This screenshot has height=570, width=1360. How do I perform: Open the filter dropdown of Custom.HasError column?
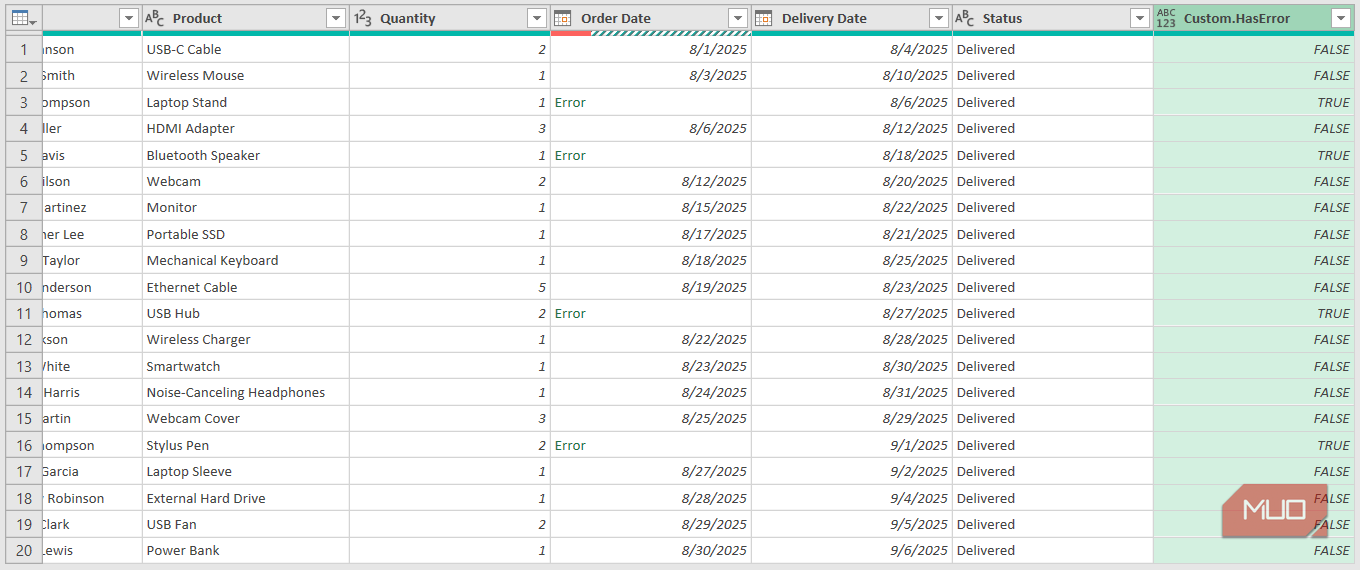click(x=1341, y=18)
